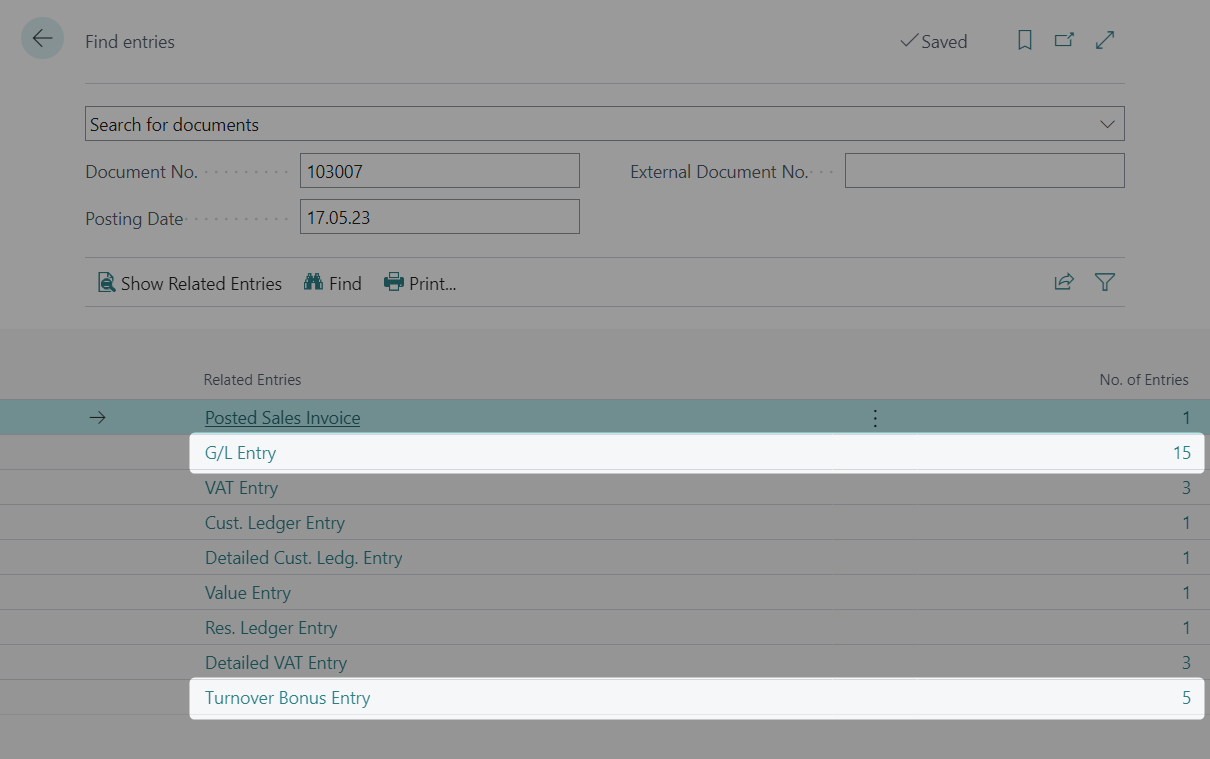Click the Print printer icon

click(x=394, y=282)
